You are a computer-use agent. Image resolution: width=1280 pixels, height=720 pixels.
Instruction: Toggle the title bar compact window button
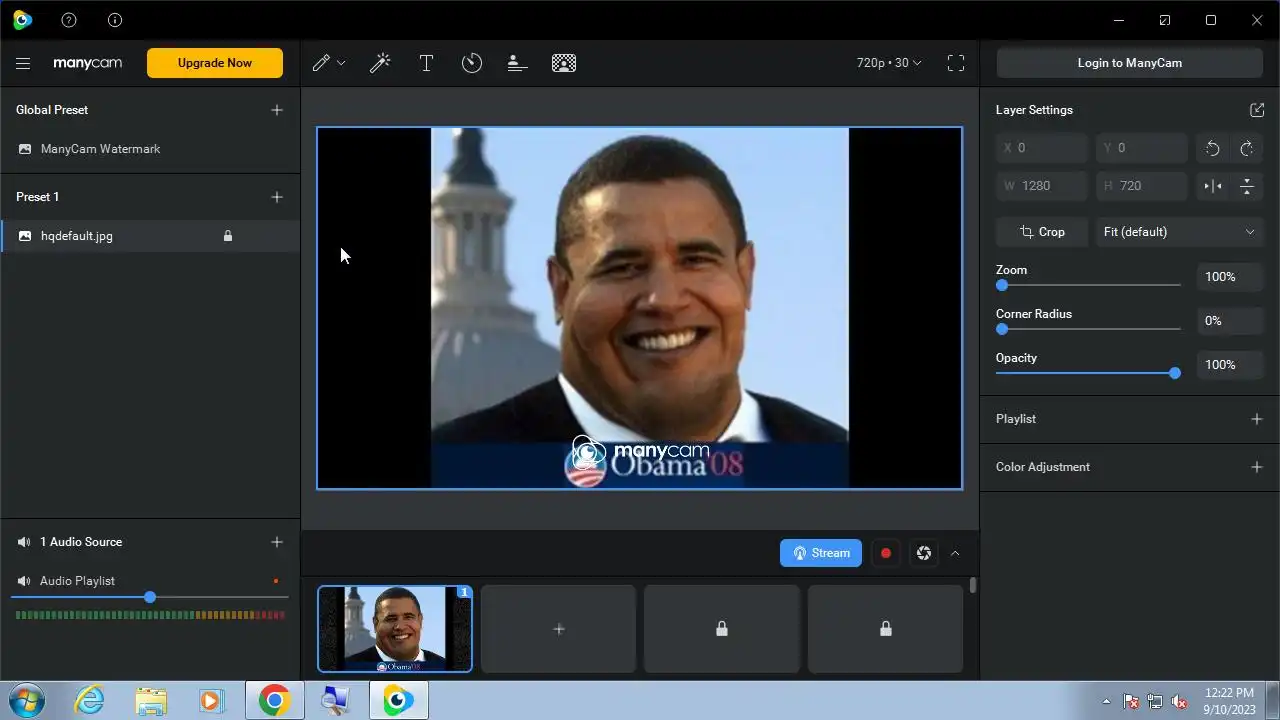tap(1165, 20)
